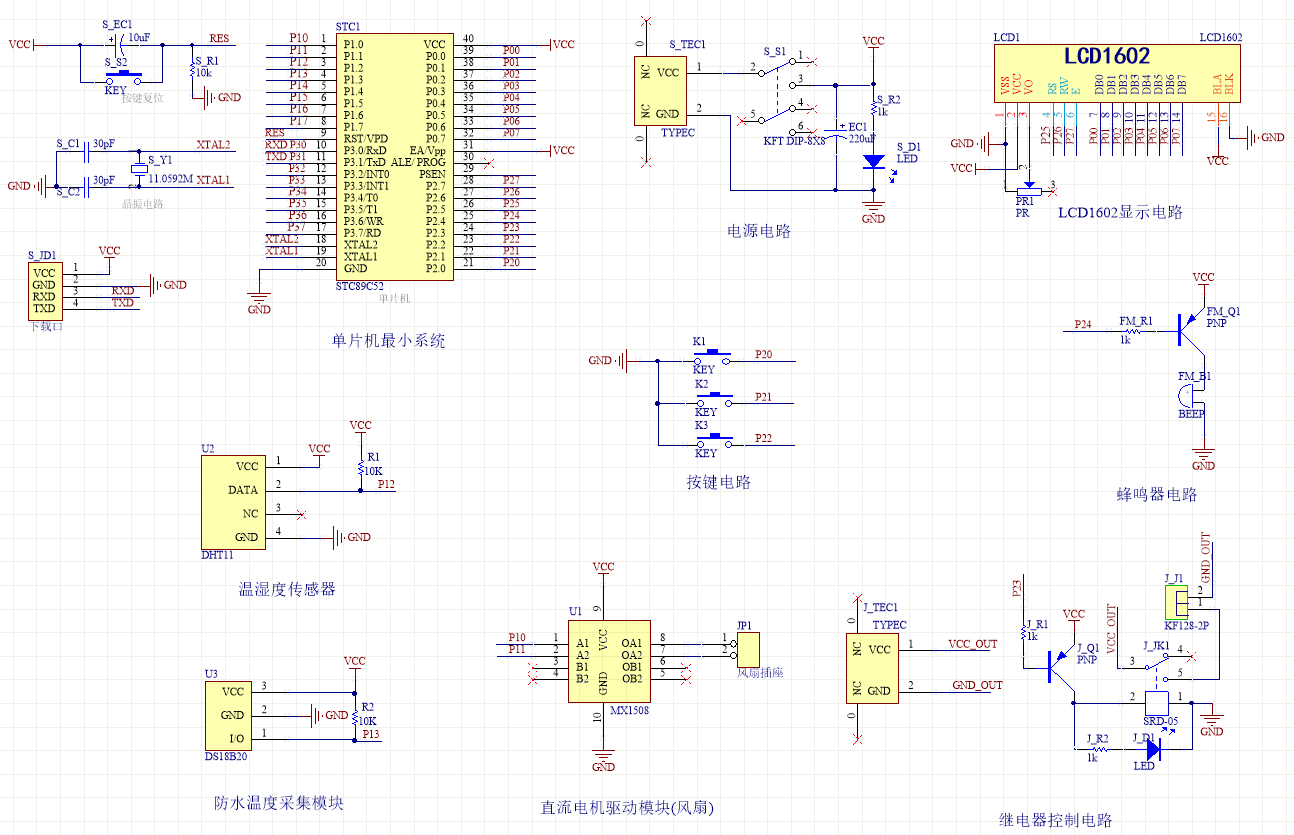The image size is (1294, 835).
Task: Select the S_S2 reset key symbol
Action: pyautogui.click(x=123, y=76)
